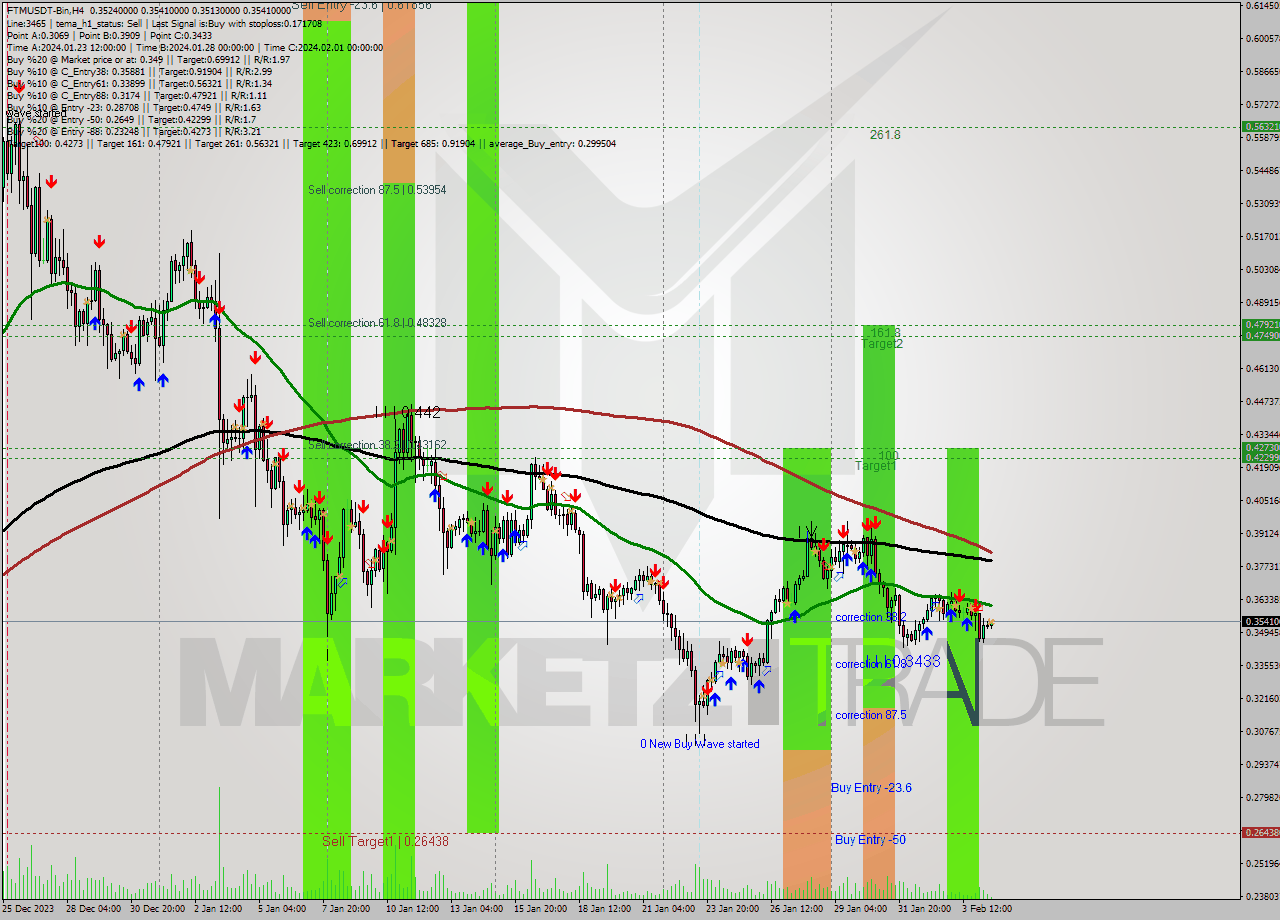This screenshot has width=1280, height=920.
Task: Click the 0.4613 price axis label
Action: 1262,368
